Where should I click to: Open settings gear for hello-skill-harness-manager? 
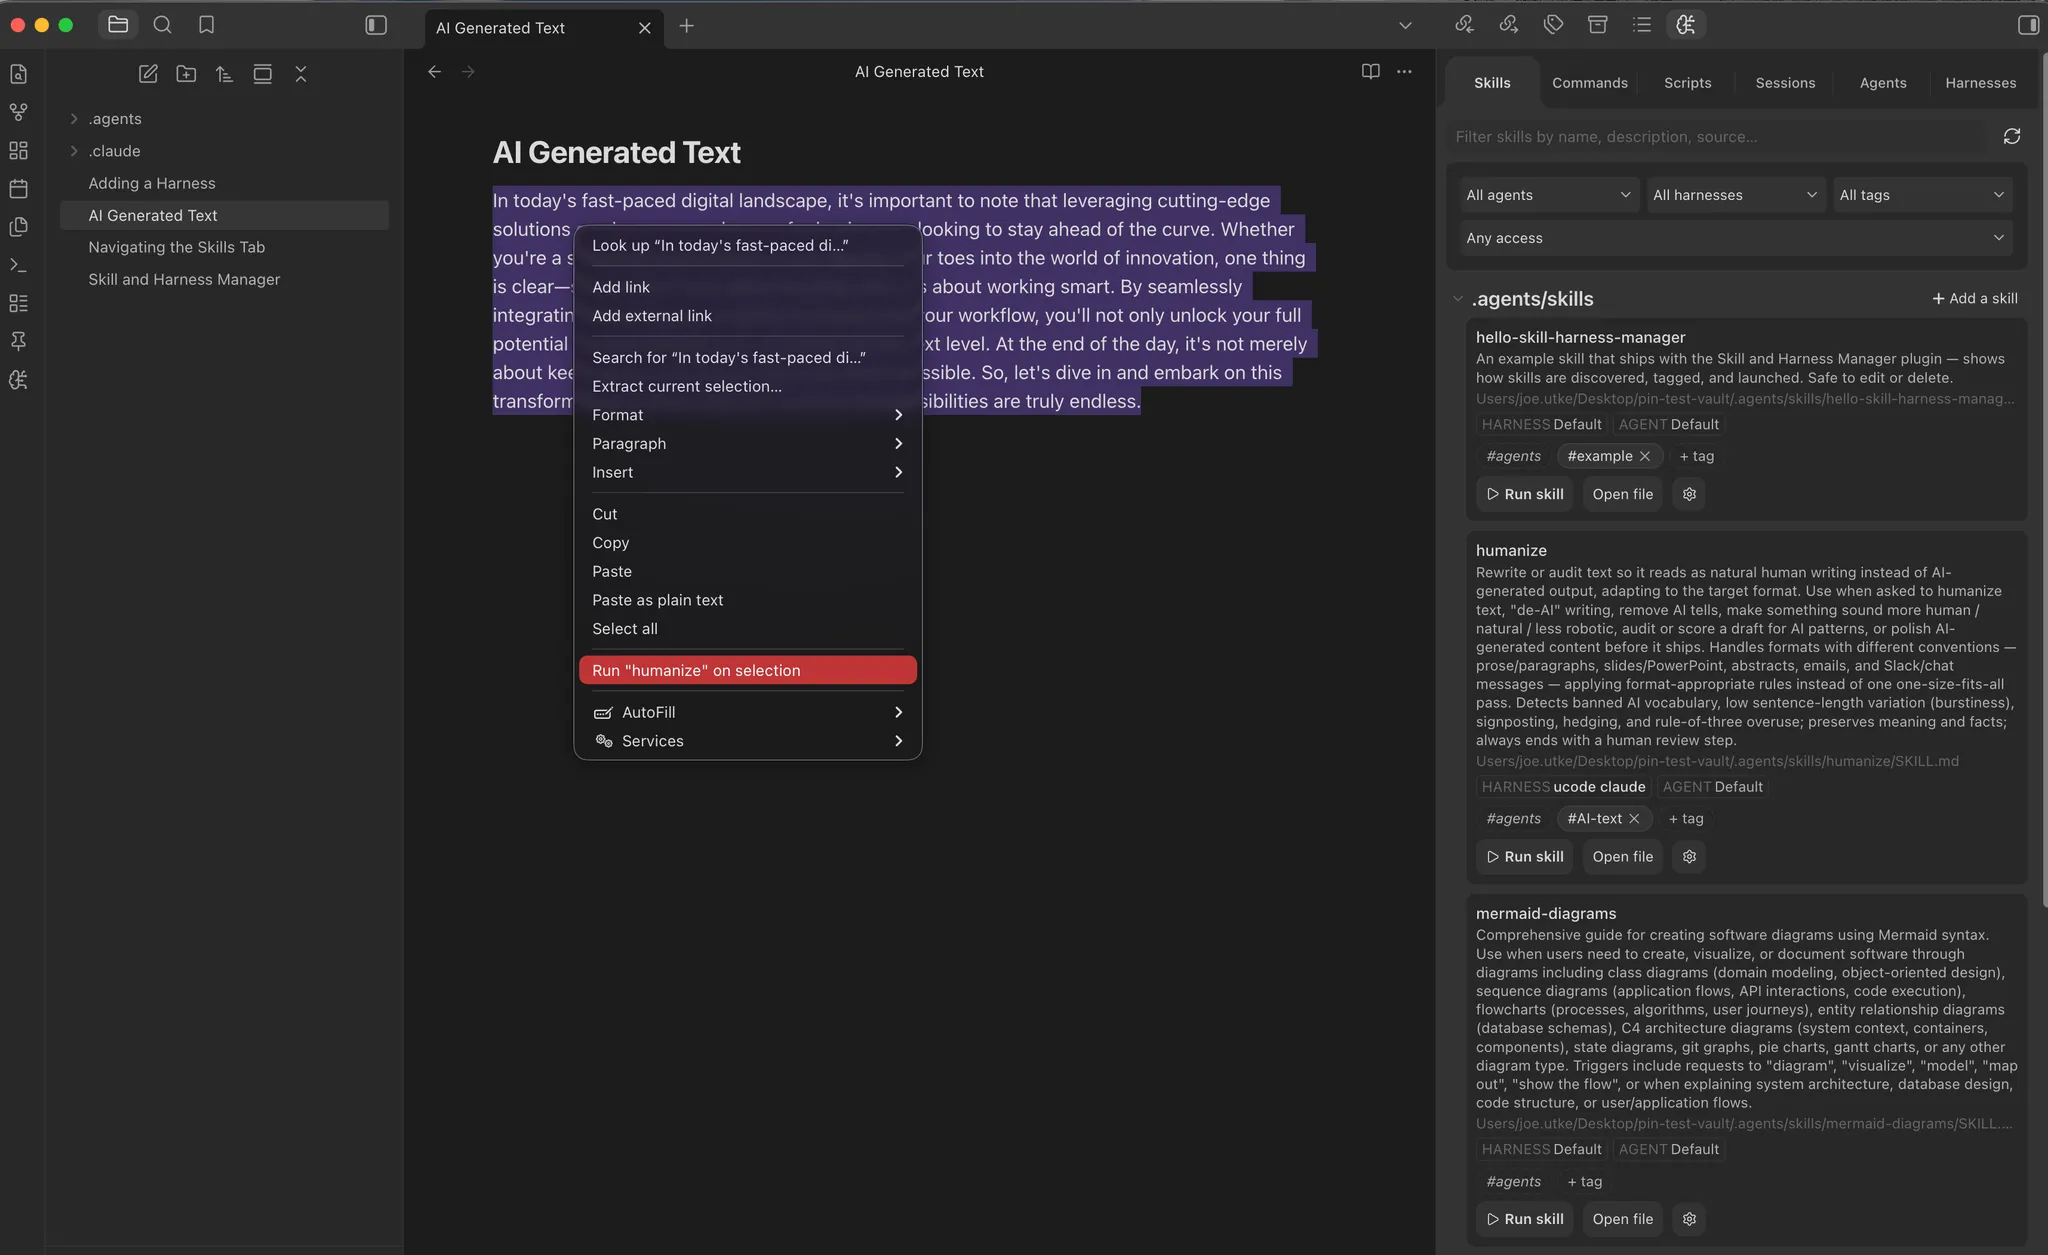tap(1689, 494)
